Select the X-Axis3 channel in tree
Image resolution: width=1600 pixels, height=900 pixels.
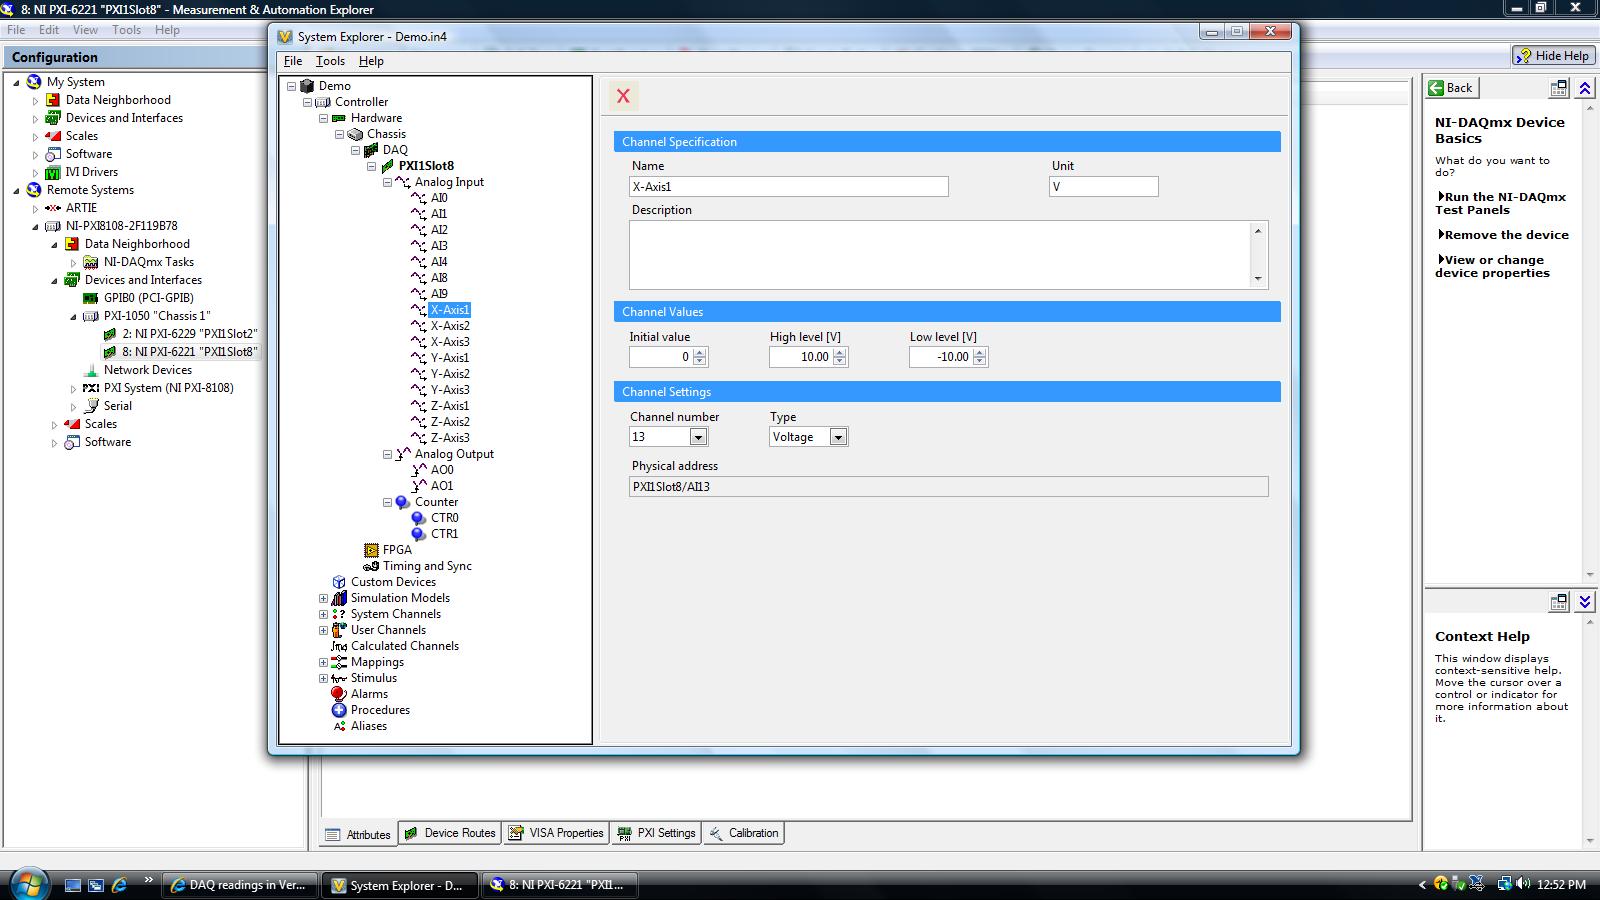point(450,342)
